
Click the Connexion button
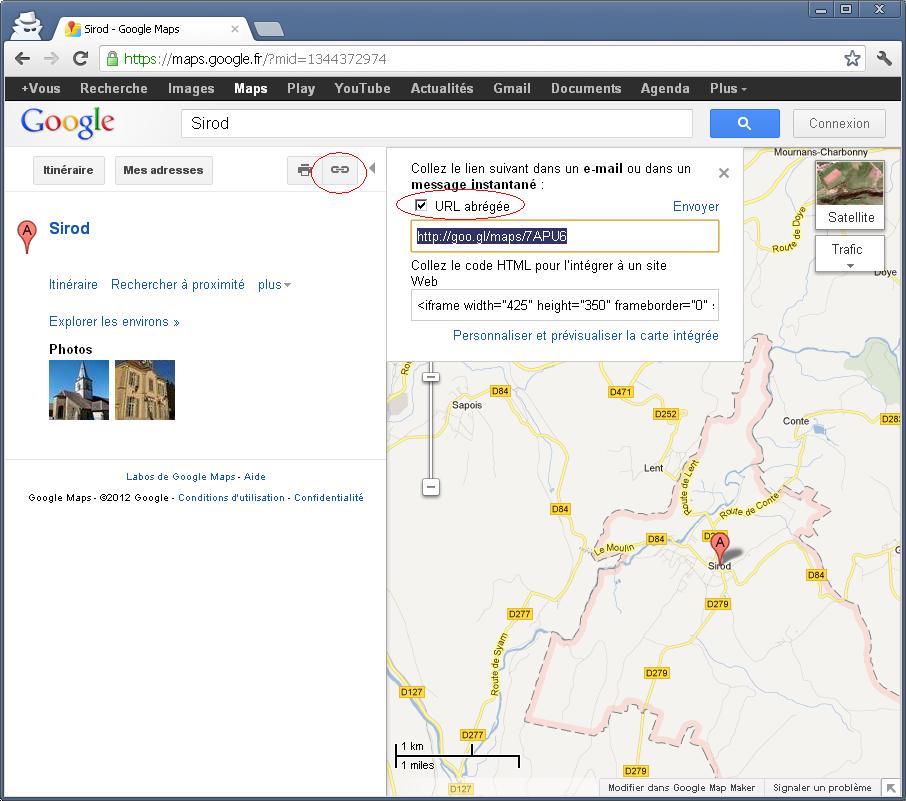click(839, 123)
